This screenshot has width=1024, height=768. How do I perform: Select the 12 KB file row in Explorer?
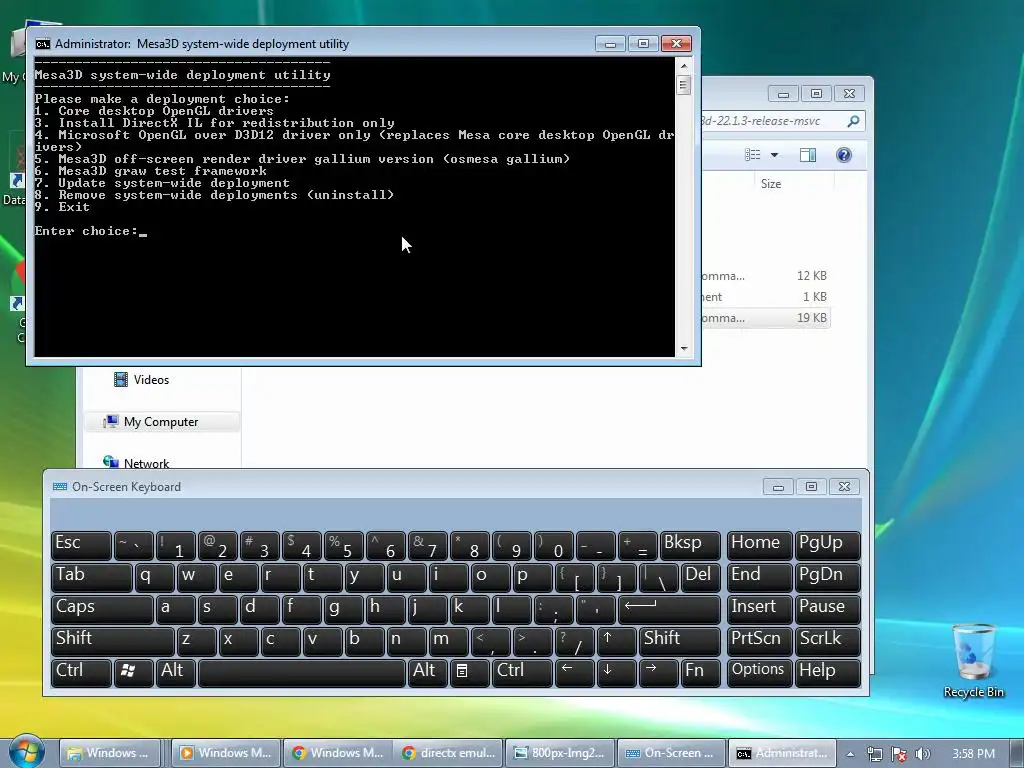tap(765, 276)
